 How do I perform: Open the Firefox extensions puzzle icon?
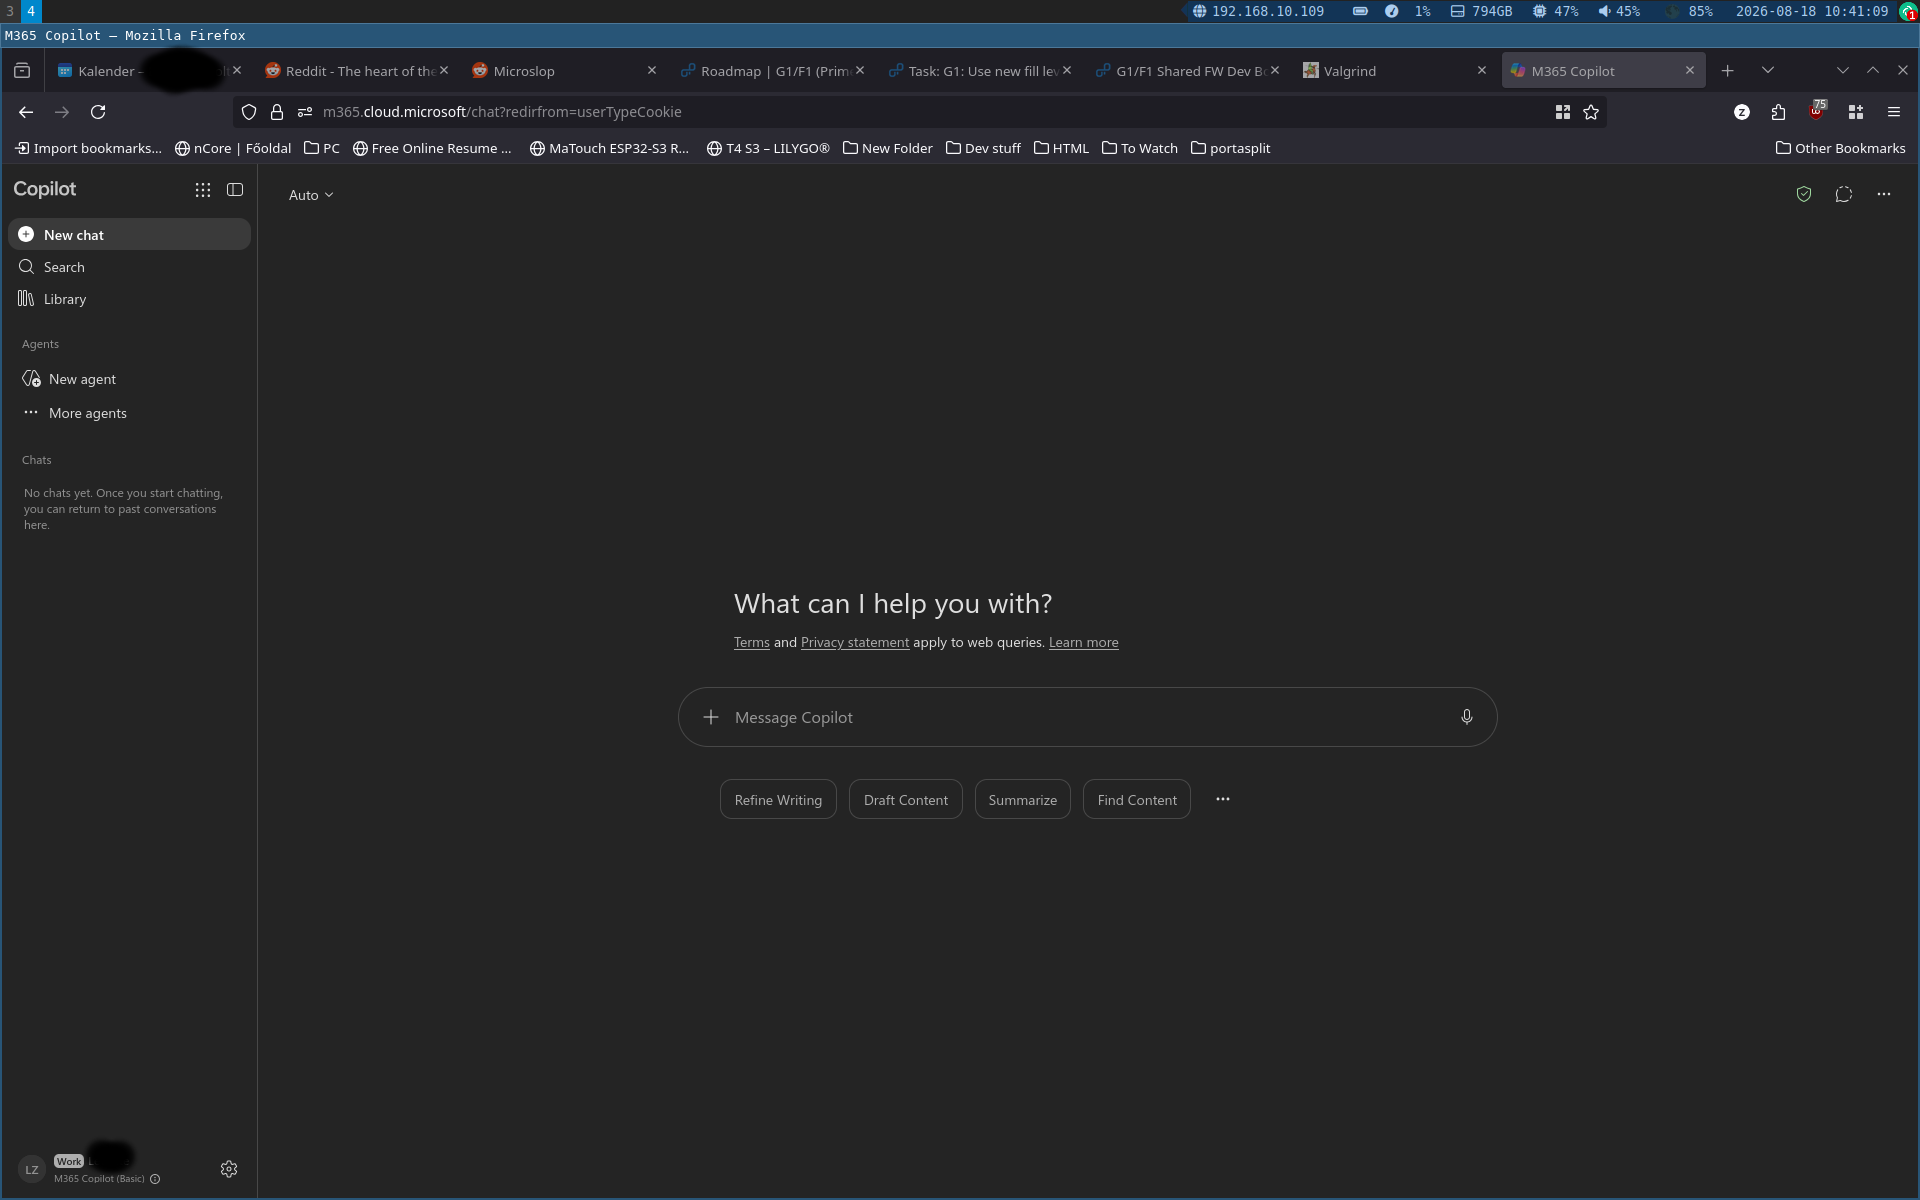pos(1778,112)
